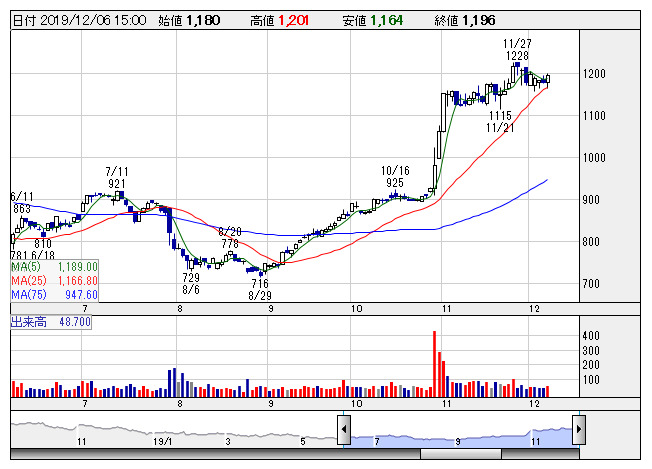
Task: Click the 19/1 area in the navigator overview
Action: 164,439
